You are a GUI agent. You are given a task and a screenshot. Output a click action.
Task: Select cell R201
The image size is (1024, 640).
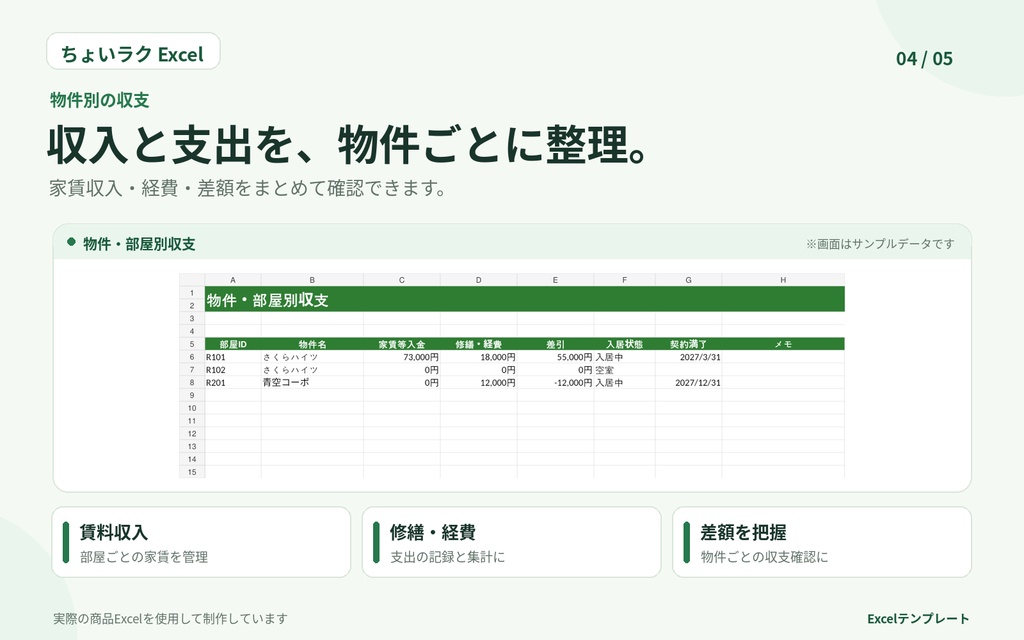coord(232,383)
